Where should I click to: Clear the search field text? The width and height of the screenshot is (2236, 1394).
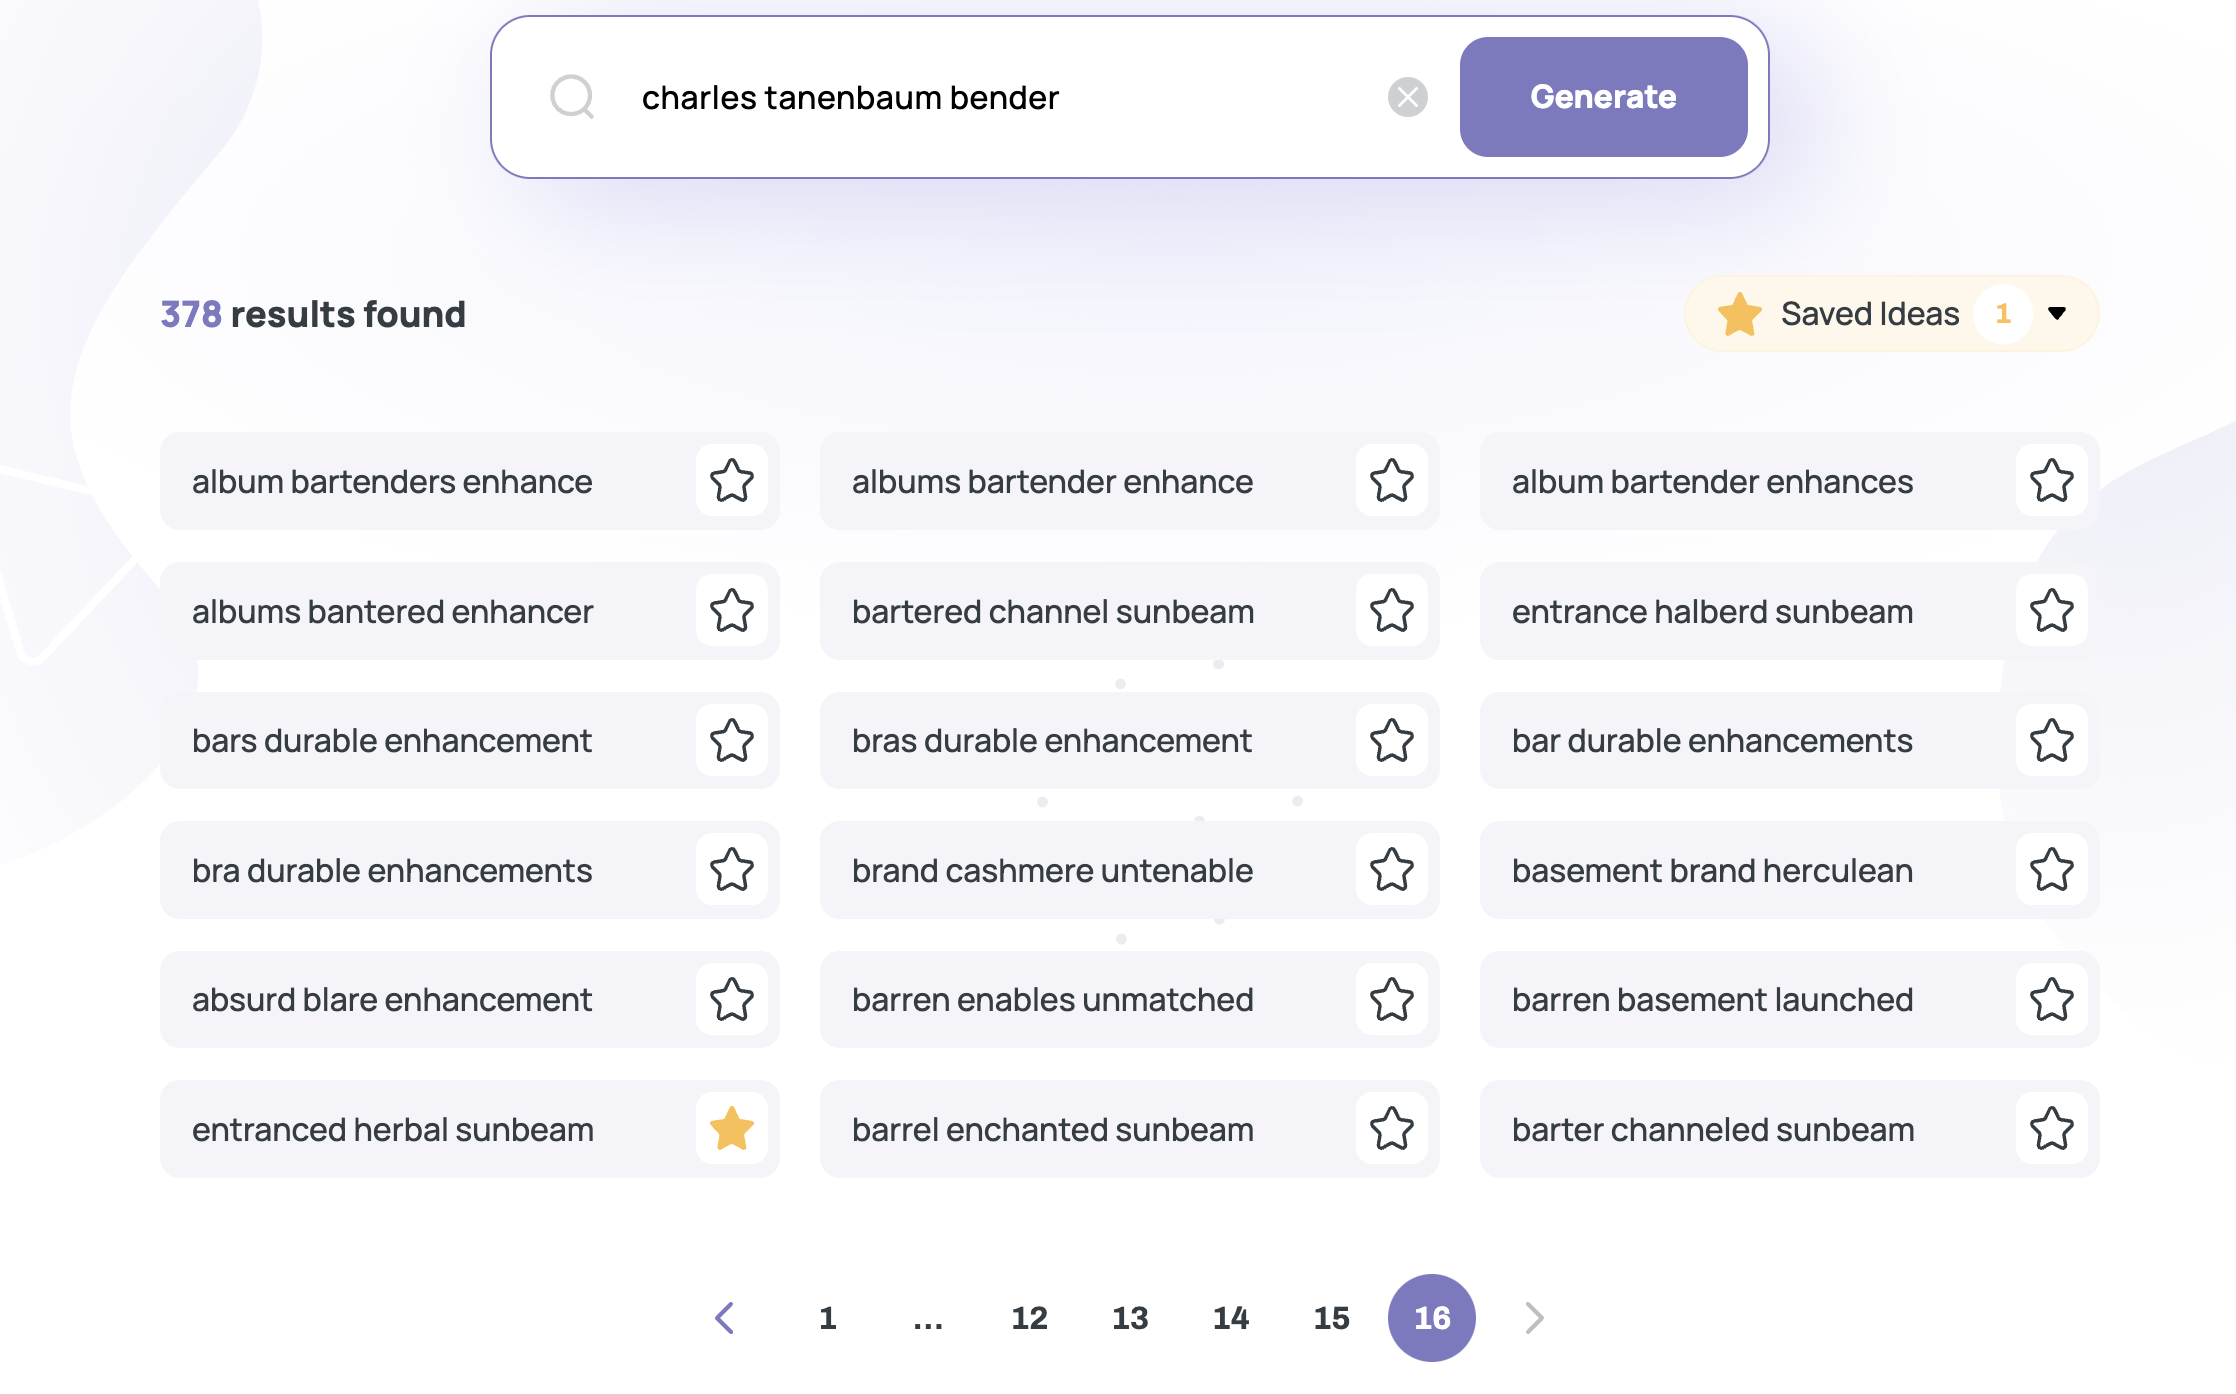[x=1407, y=97]
